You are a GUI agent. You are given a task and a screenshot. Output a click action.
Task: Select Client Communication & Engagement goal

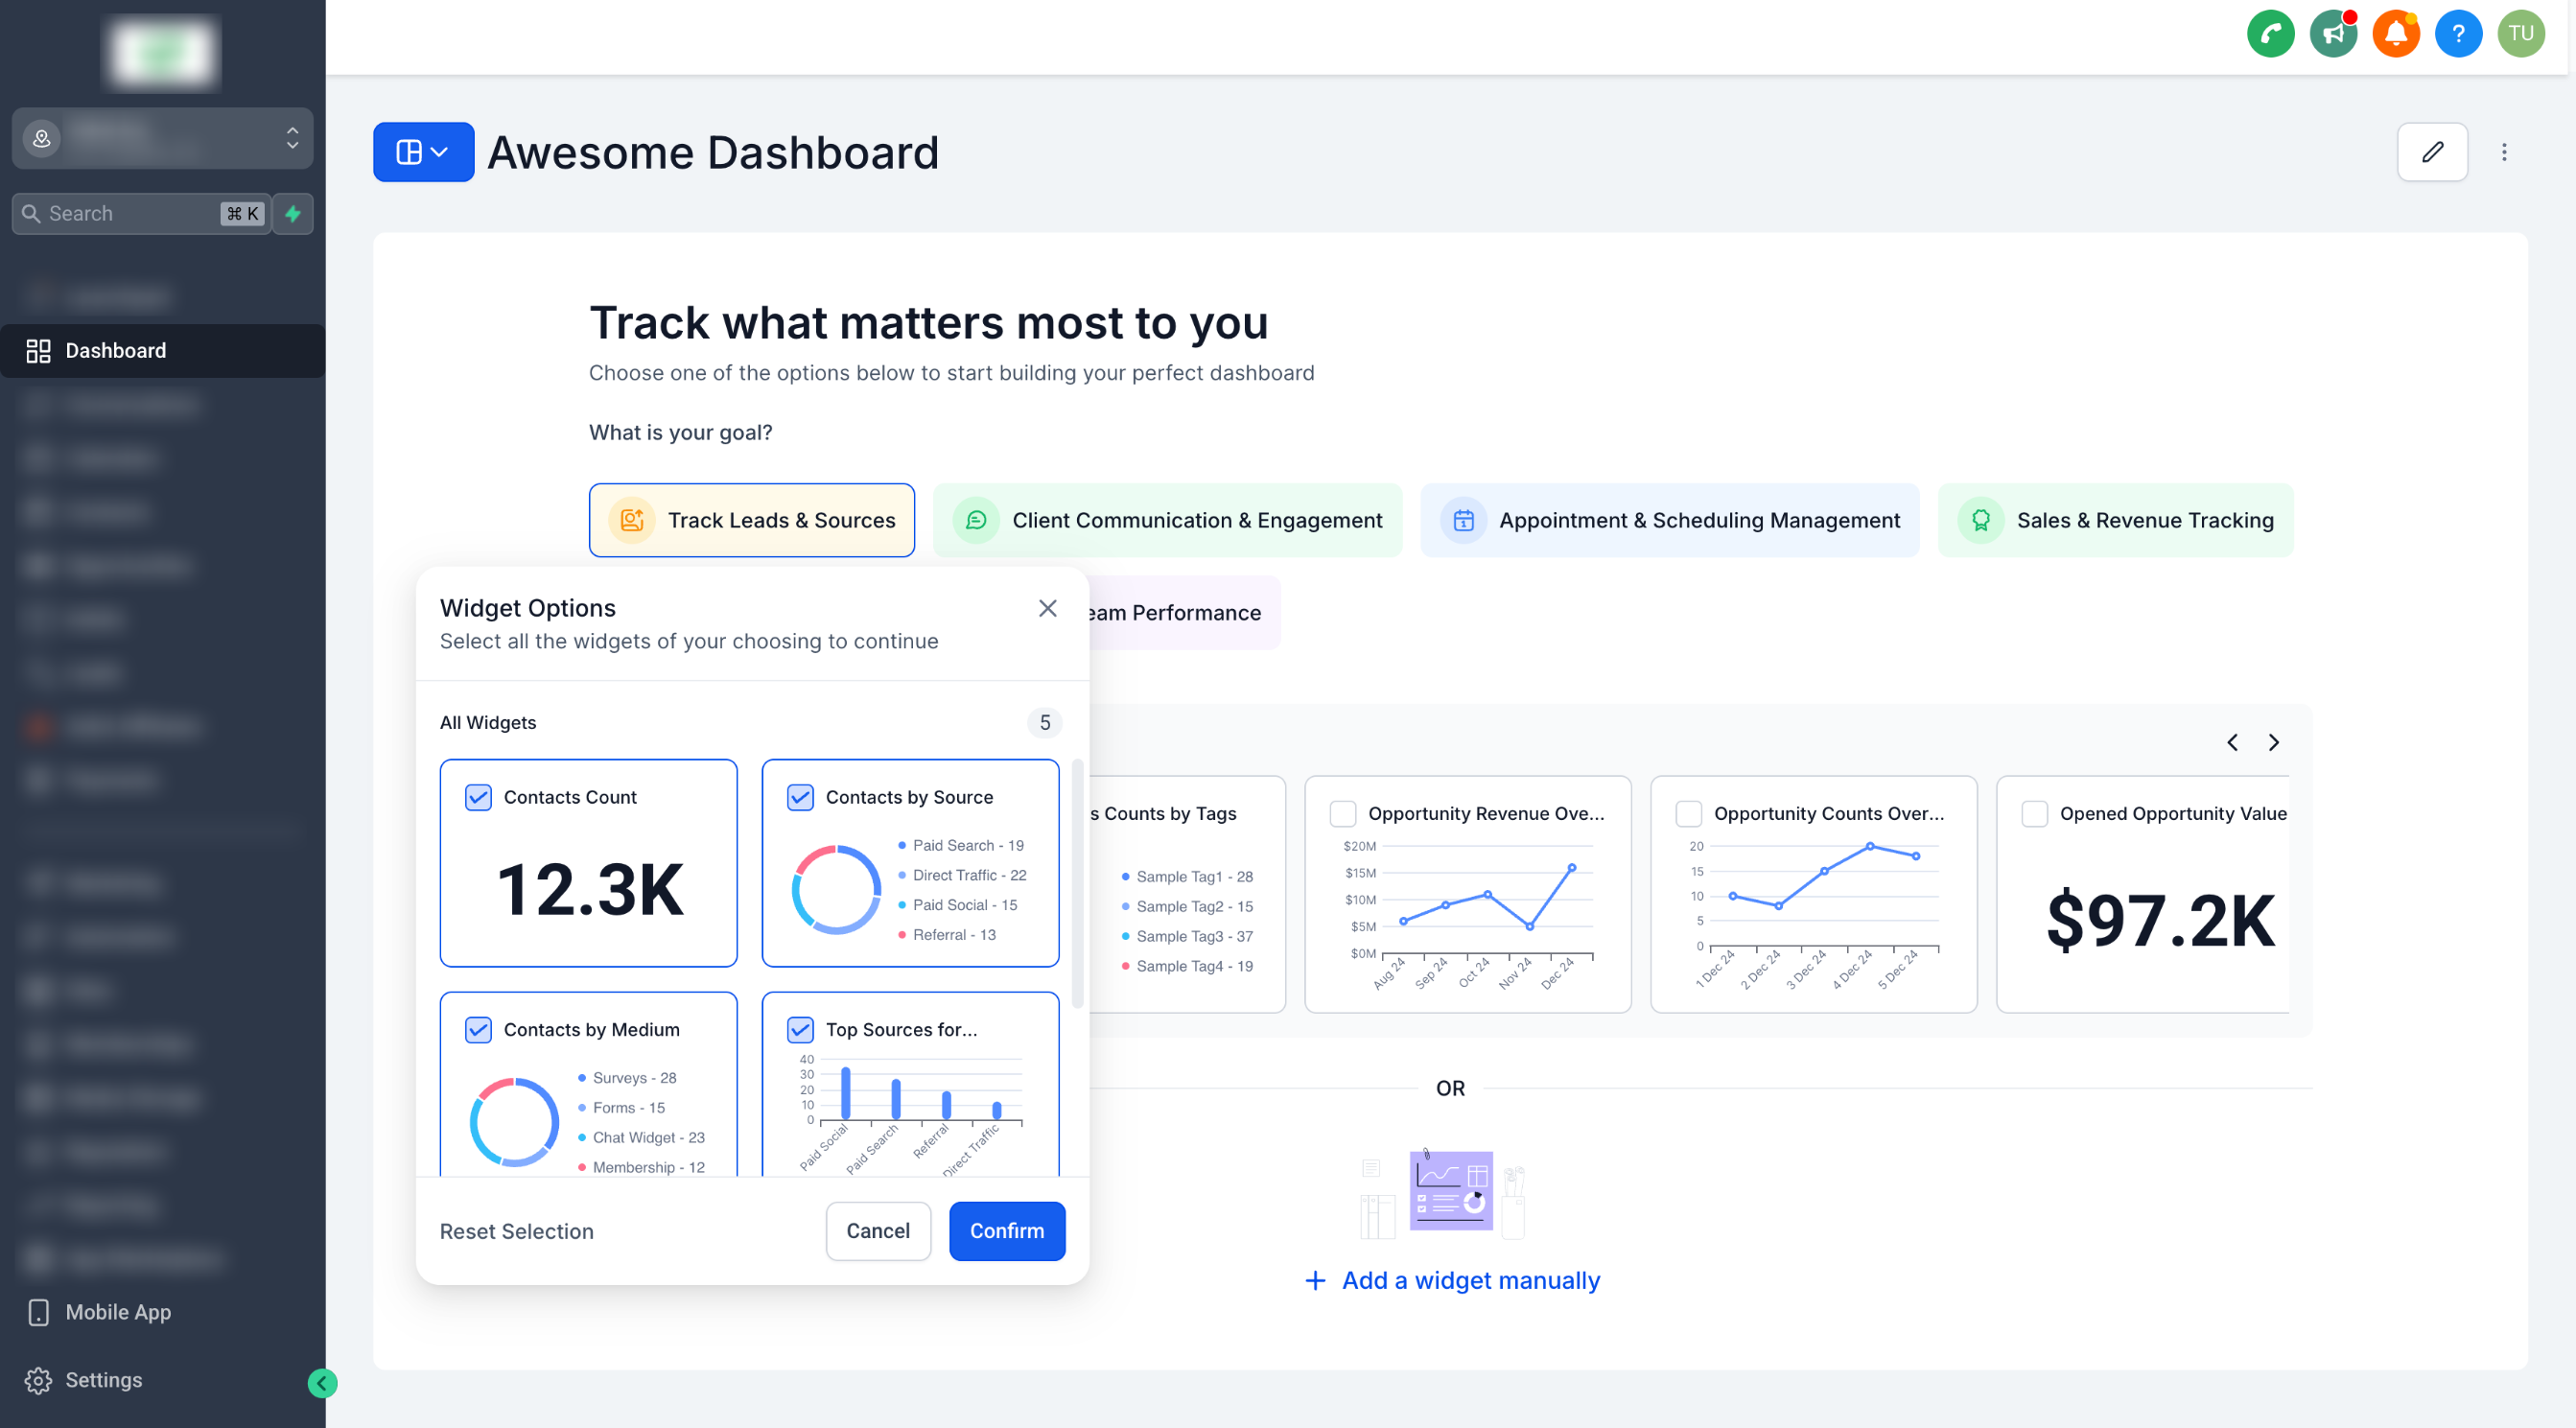tap(1167, 520)
